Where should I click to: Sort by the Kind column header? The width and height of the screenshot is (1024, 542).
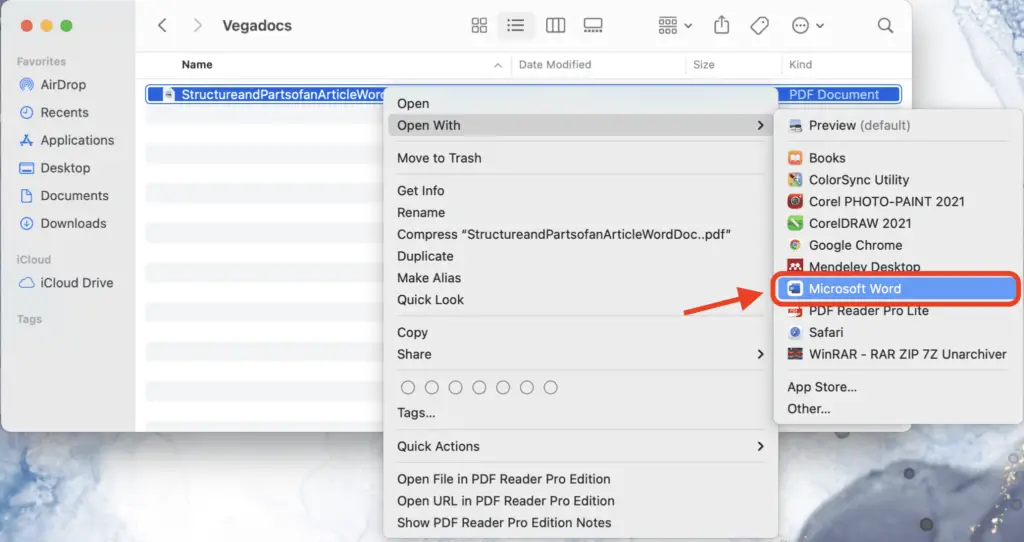pos(800,65)
